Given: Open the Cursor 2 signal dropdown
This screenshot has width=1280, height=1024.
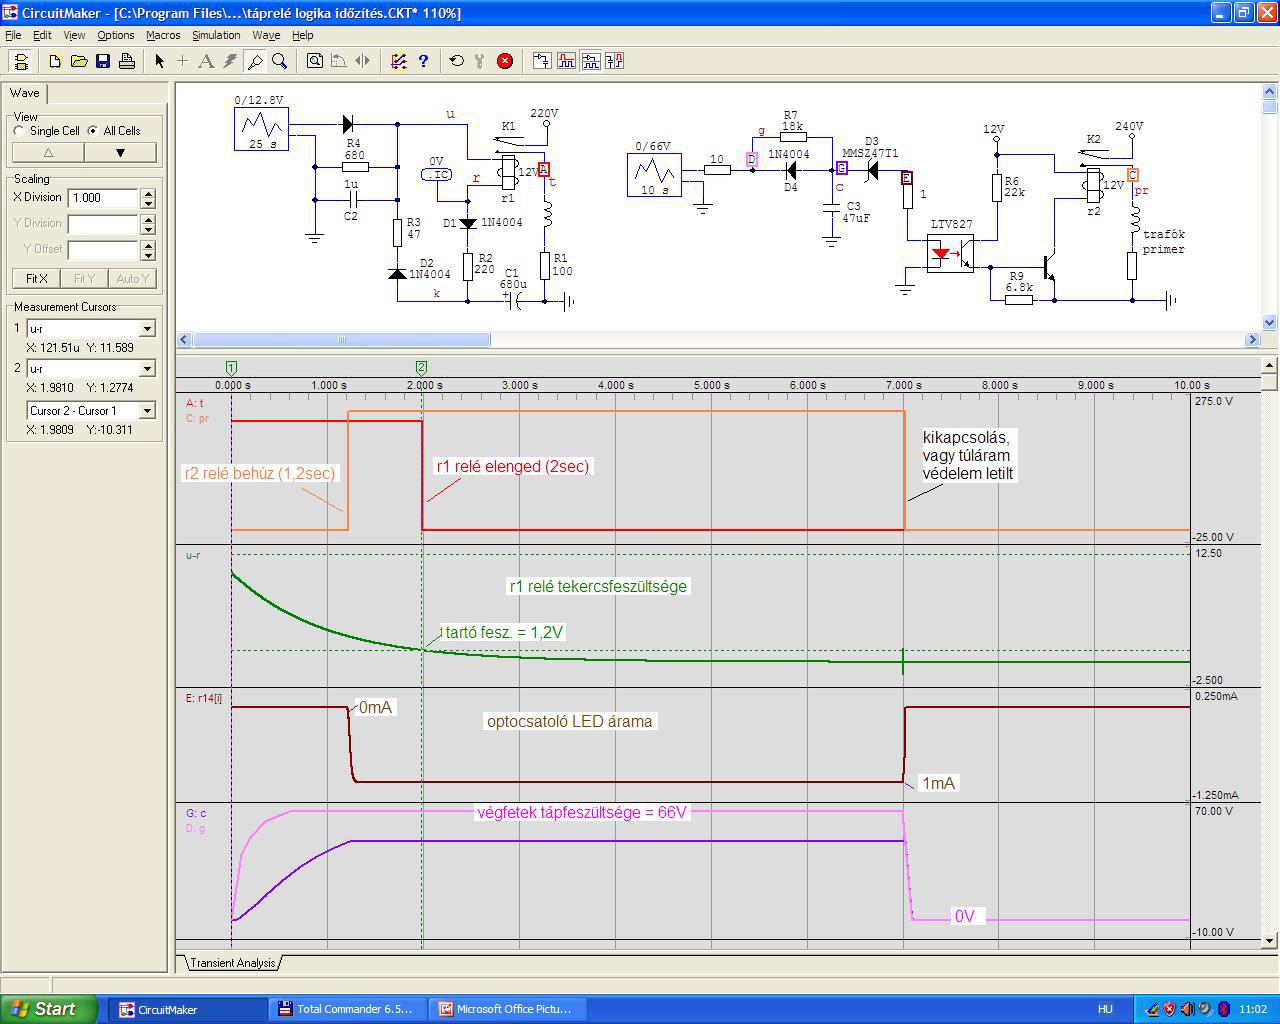Looking at the screenshot, I should tap(147, 369).
